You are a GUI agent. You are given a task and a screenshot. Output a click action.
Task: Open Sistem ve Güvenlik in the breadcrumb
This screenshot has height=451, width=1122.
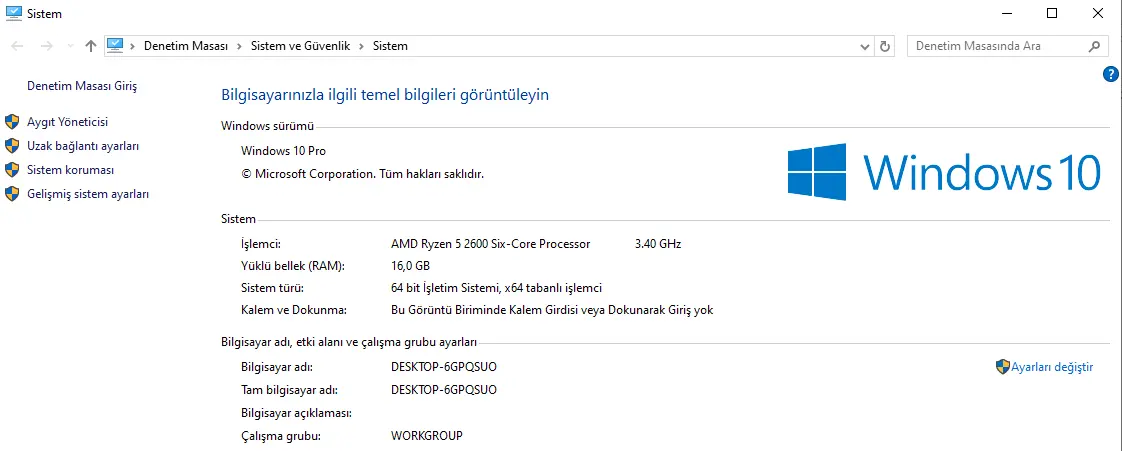[300, 46]
